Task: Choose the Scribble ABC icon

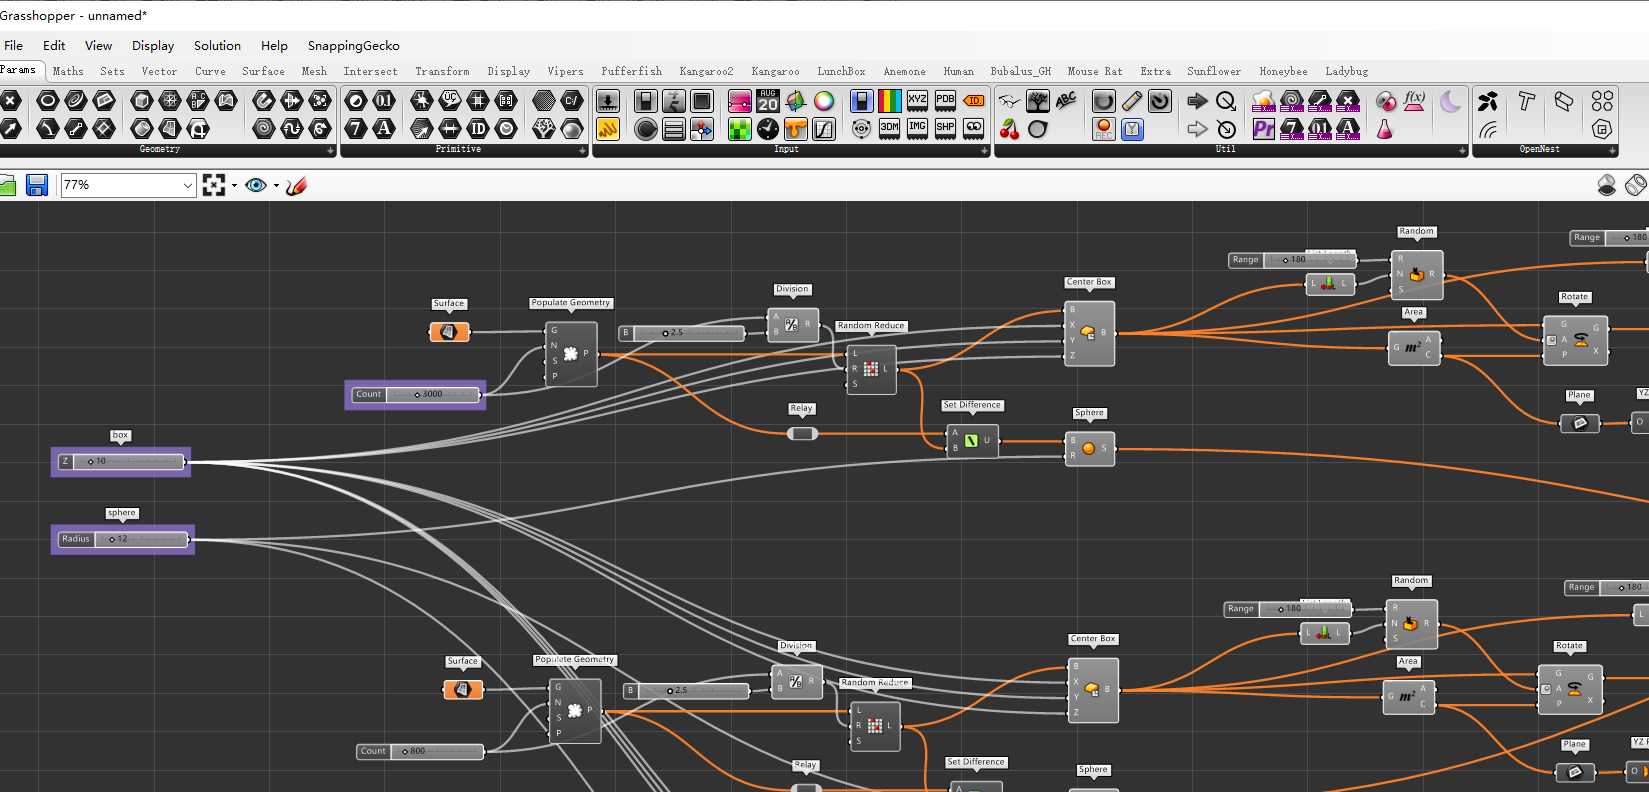Action: 1066,99
